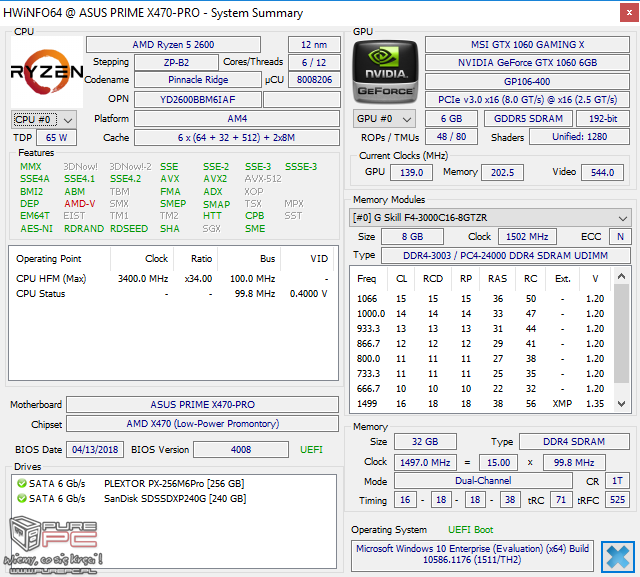Expand the G Skill memory module dropdown
This screenshot has width=640, height=577.
pos(490,218)
